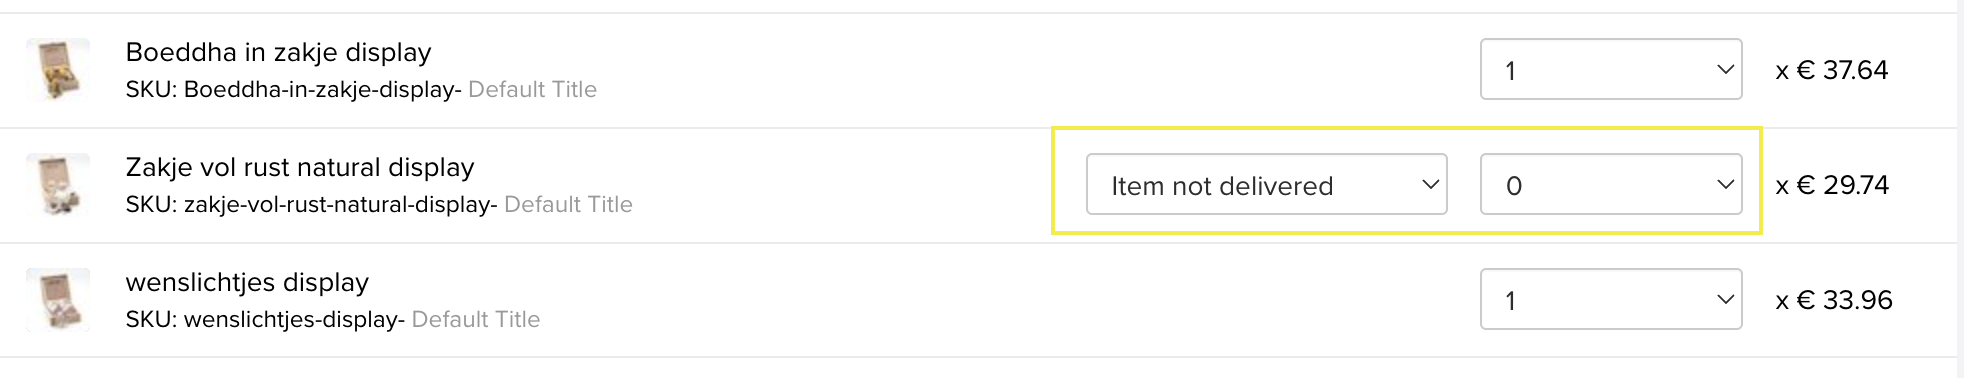
Task: Click Default Title variant of wenslichtjes item
Action: coord(476,320)
